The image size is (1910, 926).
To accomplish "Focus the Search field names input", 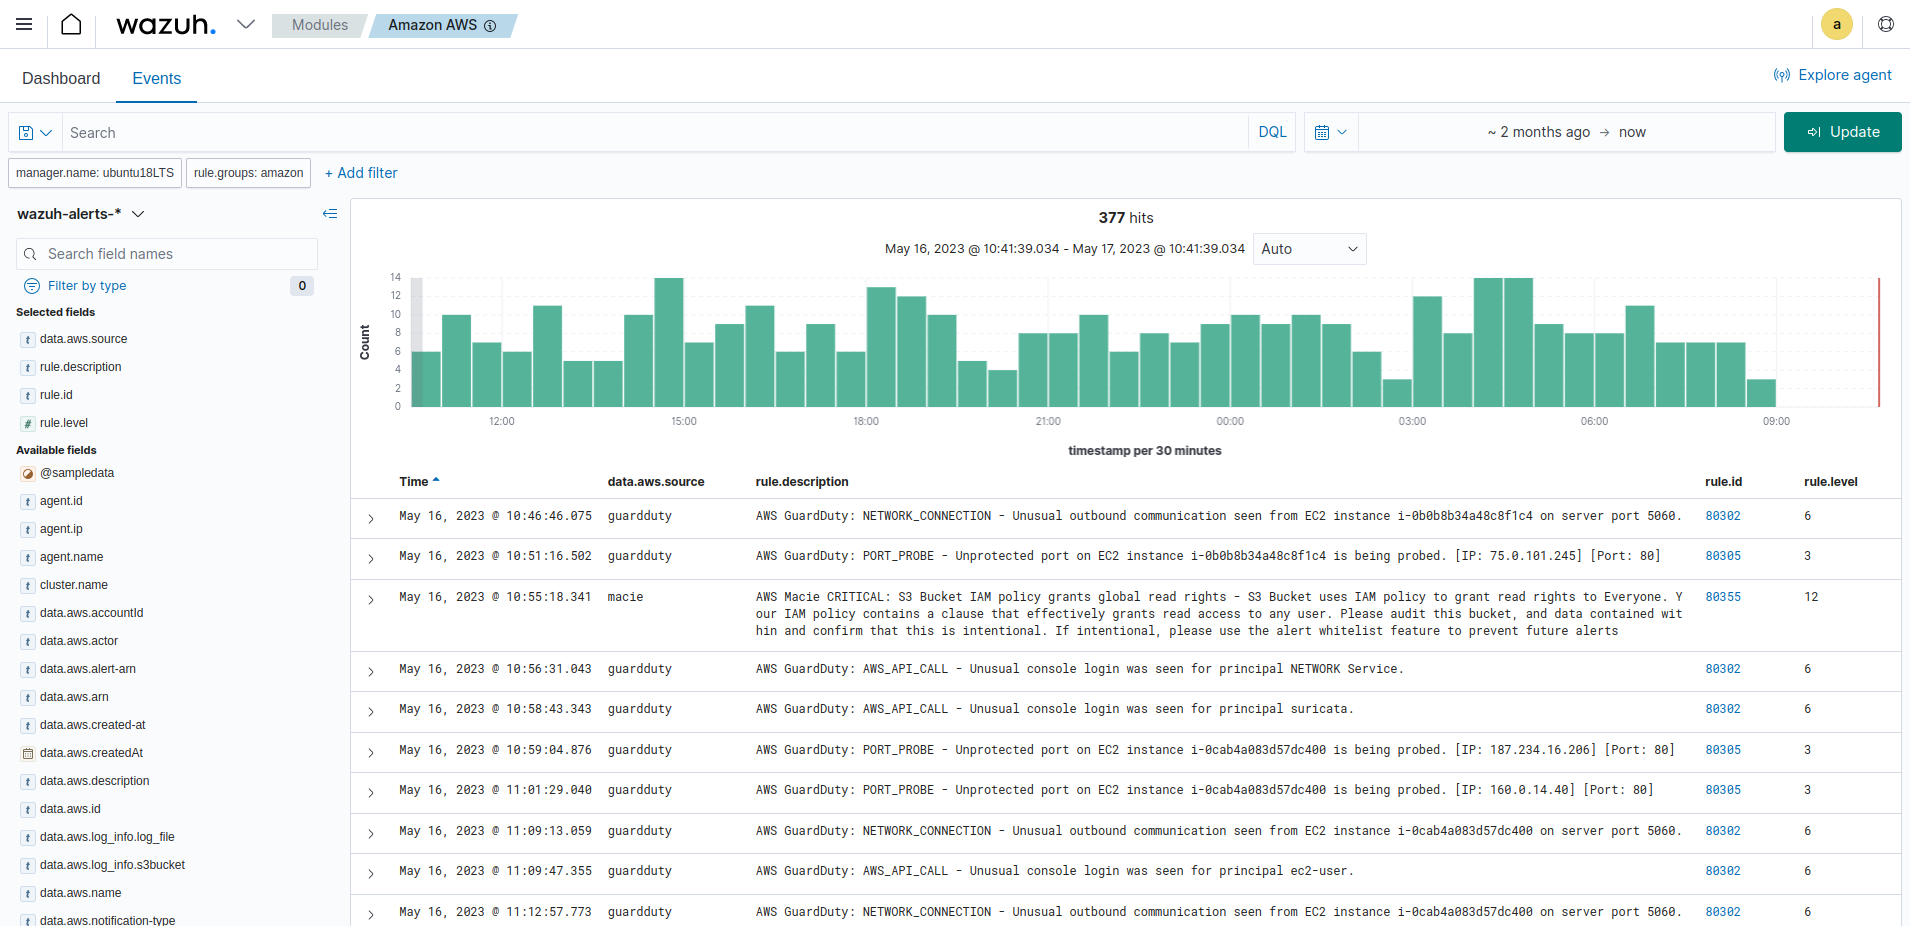I will coord(167,254).
